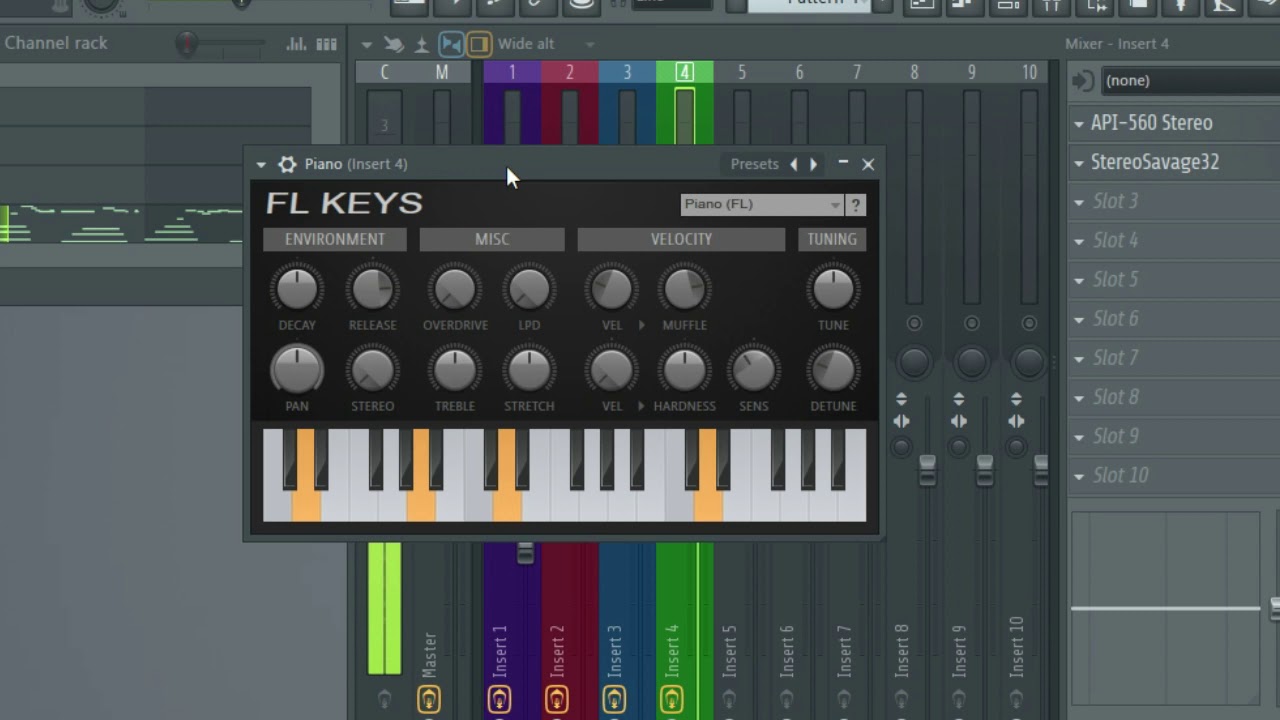
Task: Click the PAN knob in FL Keys
Action: (297, 370)
